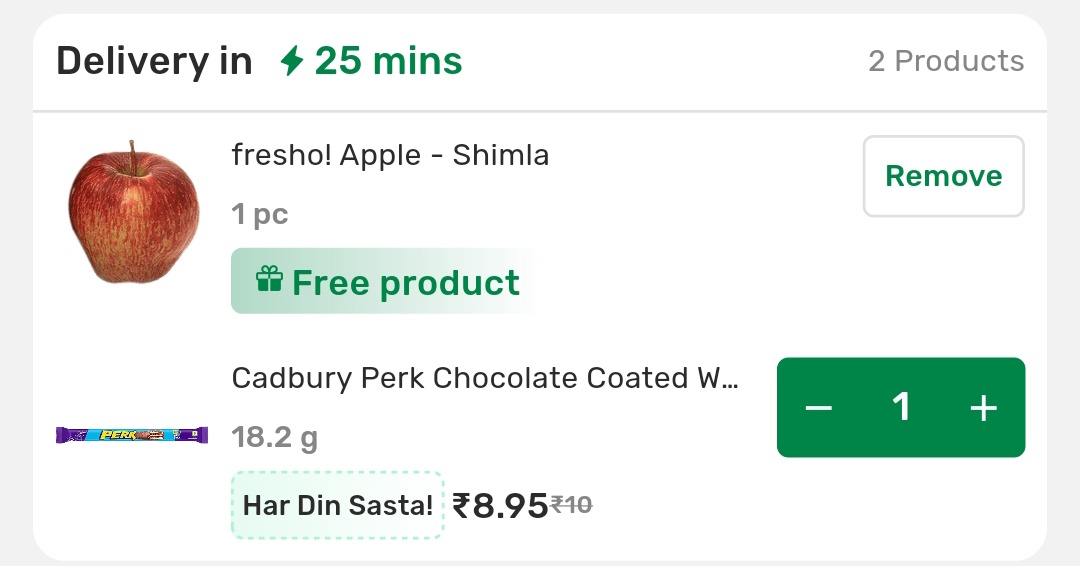Screen dimensions: 1080x566
Task: Click the 18.2 g weight label
Action: click(275, 437)
